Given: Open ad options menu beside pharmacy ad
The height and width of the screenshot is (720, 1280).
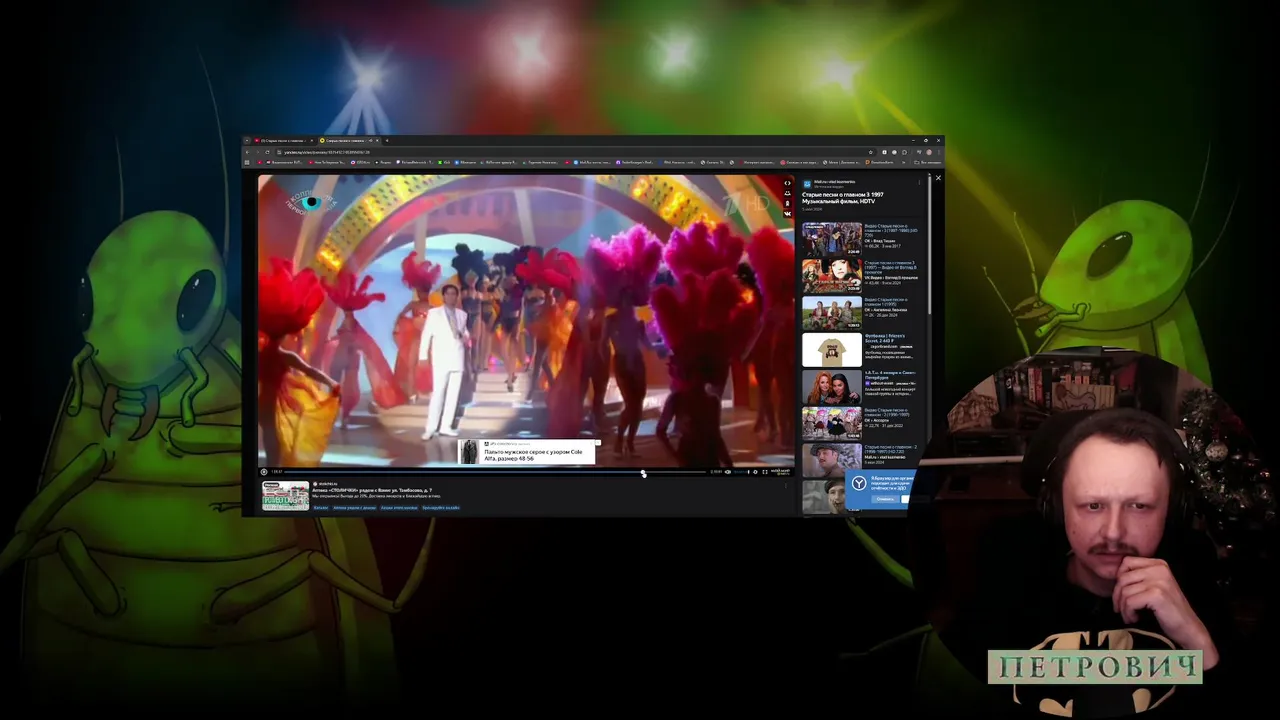Looking at the screenshot, I should coord(786,486).
